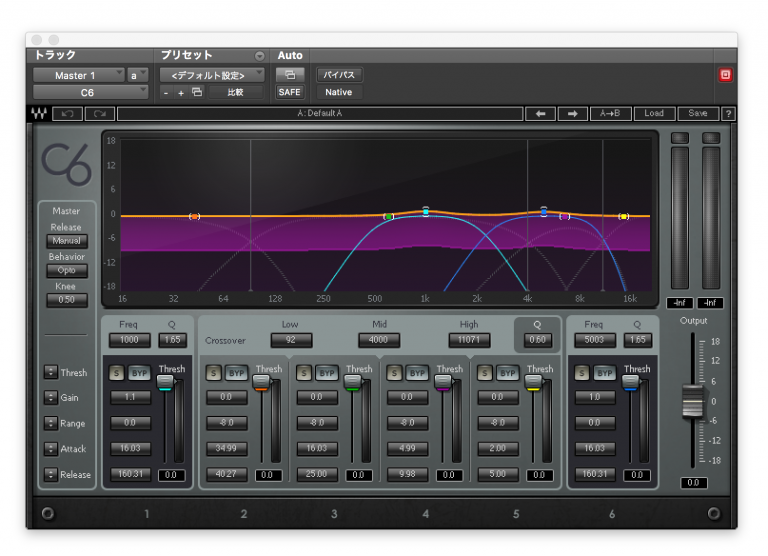Click the red target button at top right
The image size is (768, 556).
click(x=725, y=75)
